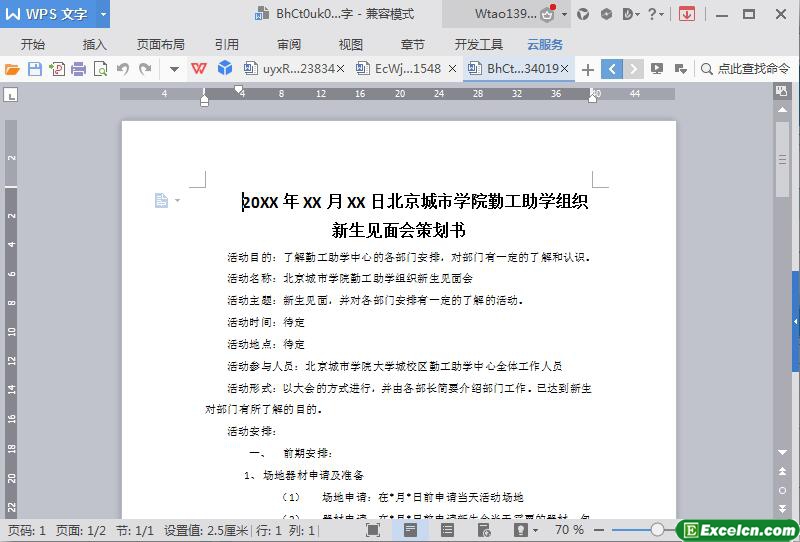Viewport: 800px width, 542px height.
Task: Open the 章节 ribbon tab
Action: point(412,44)
